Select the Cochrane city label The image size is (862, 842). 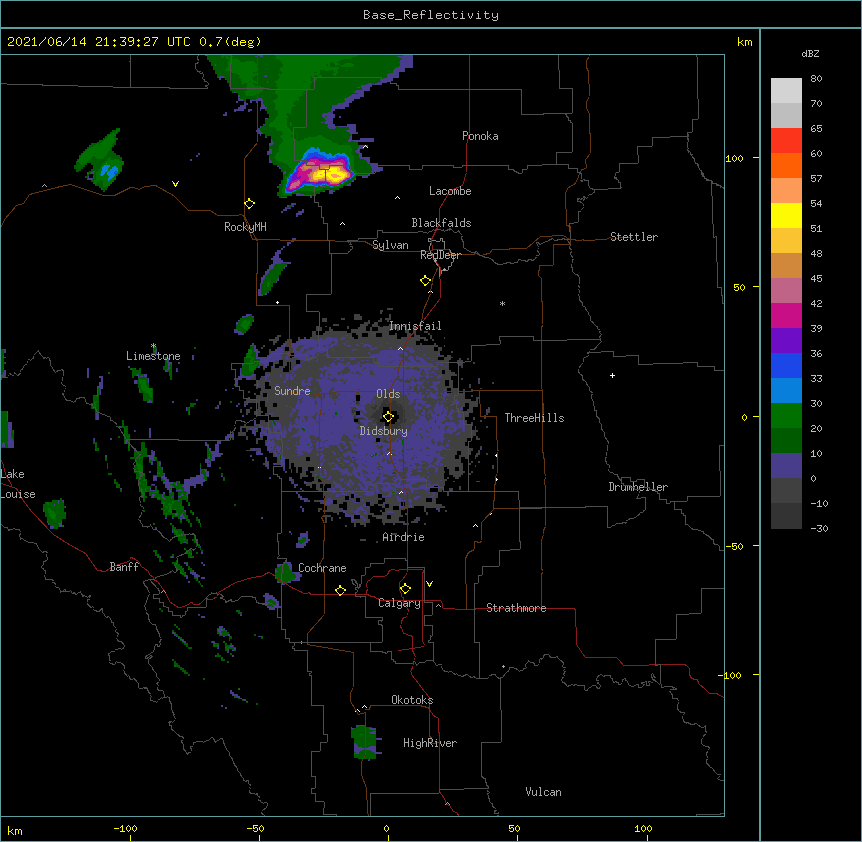[322, 568]
